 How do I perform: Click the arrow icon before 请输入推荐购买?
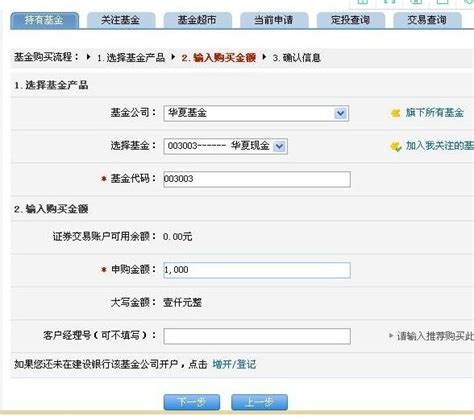point(391,336)
